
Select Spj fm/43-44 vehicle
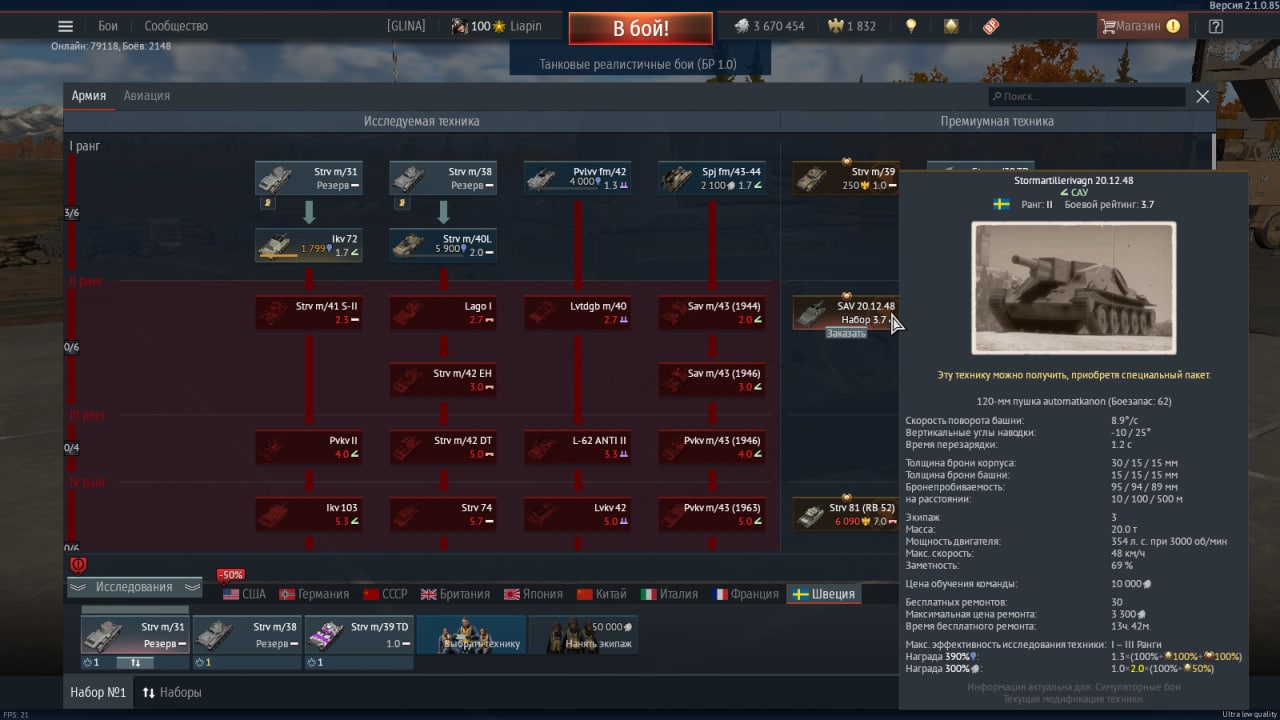pyautogui.click(x=712, y=179)
